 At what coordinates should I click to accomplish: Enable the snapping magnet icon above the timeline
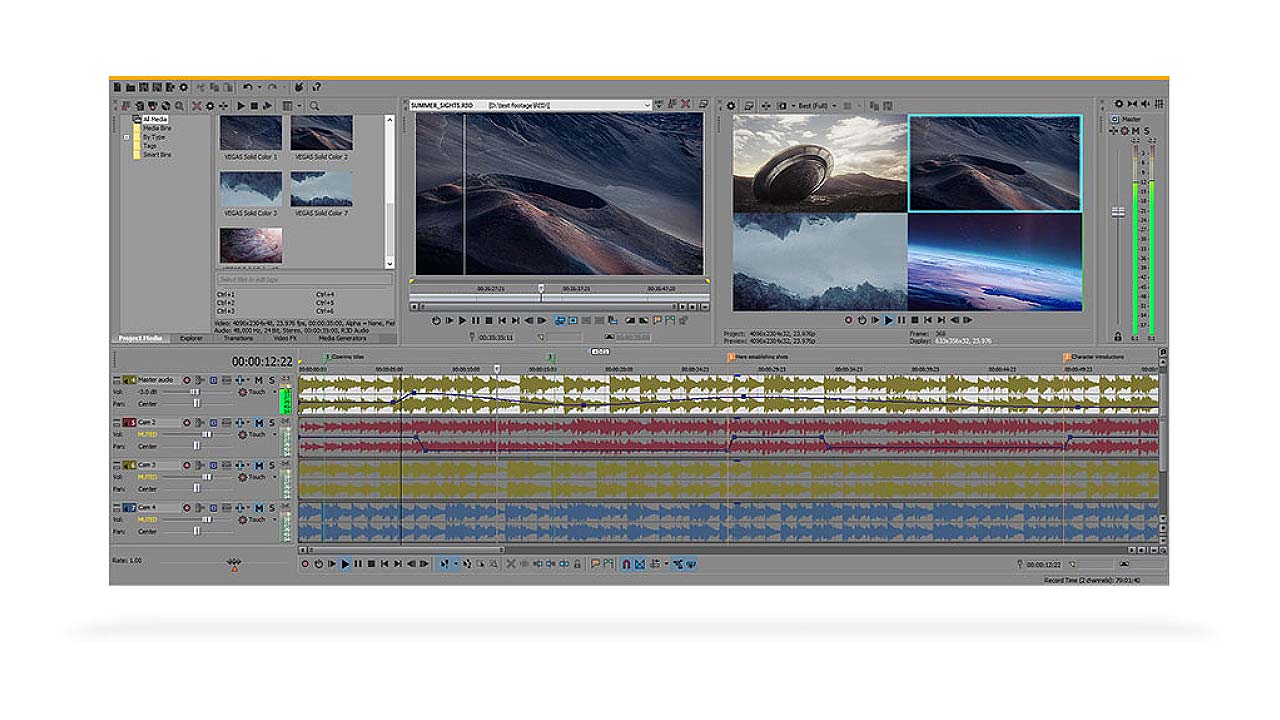[x=627, y=565]
